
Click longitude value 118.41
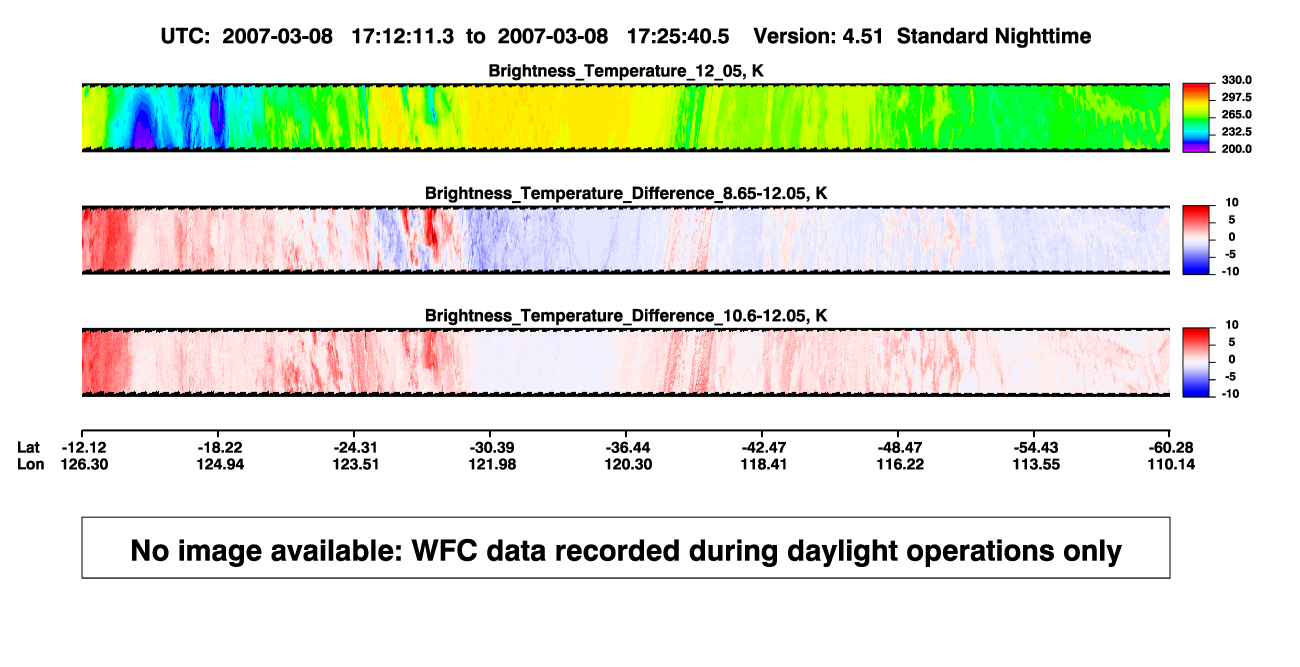pos(765,464)
